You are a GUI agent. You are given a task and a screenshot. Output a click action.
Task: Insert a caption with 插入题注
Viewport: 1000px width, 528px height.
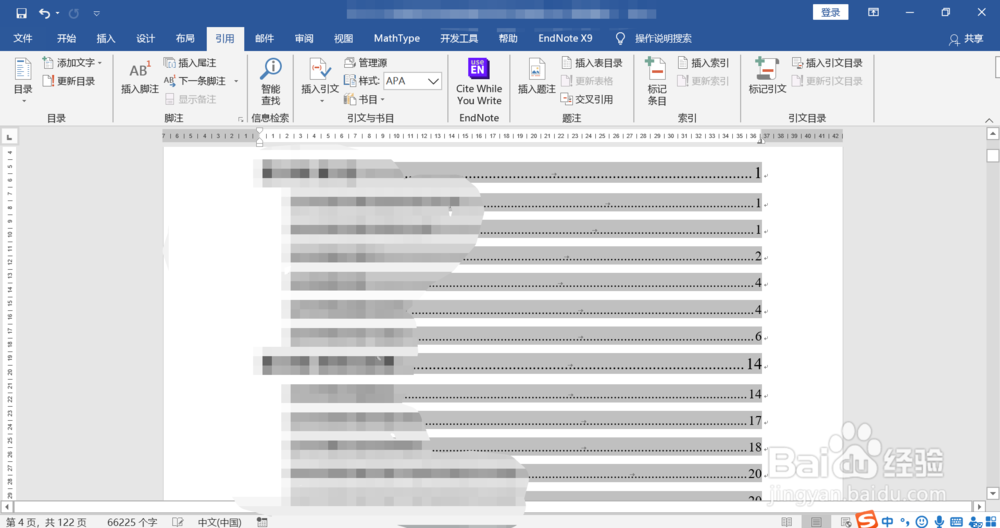coord(536,77)
